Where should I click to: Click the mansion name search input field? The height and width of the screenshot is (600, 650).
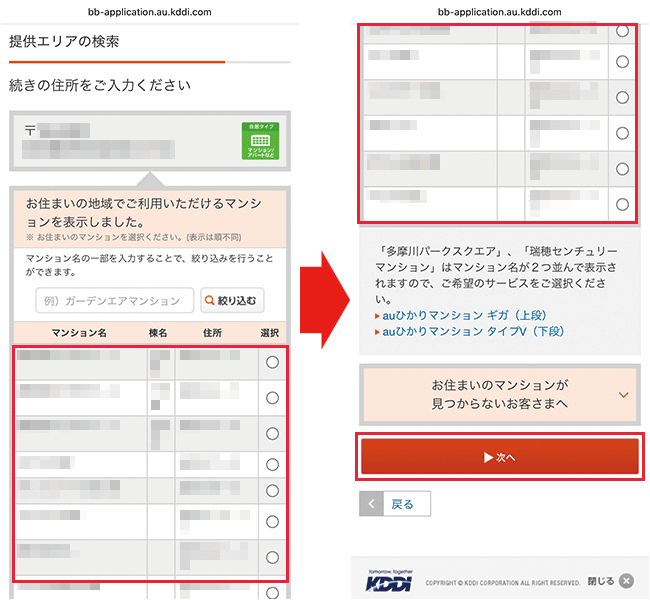(x=114, y=300)
